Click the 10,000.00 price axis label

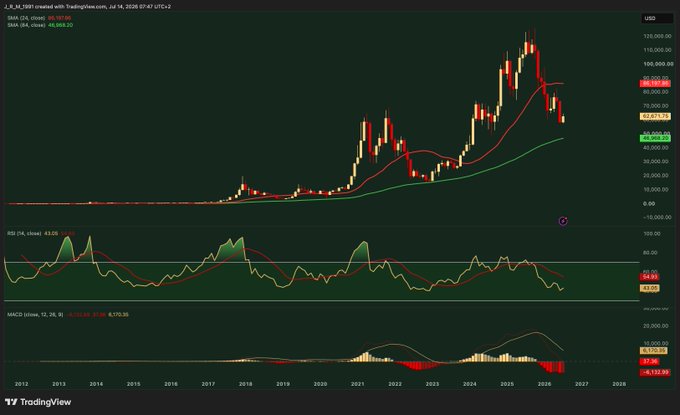[x=657, y=190]
